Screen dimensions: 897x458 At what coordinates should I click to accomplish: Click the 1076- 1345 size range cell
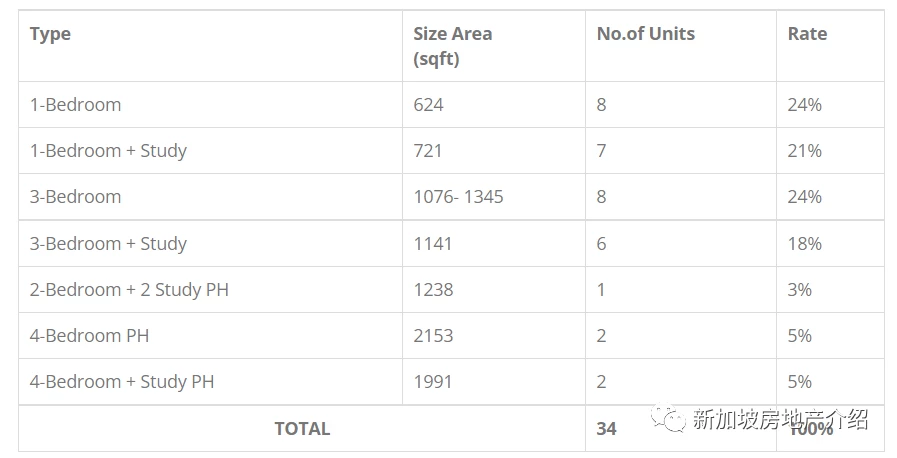(458, 197)
